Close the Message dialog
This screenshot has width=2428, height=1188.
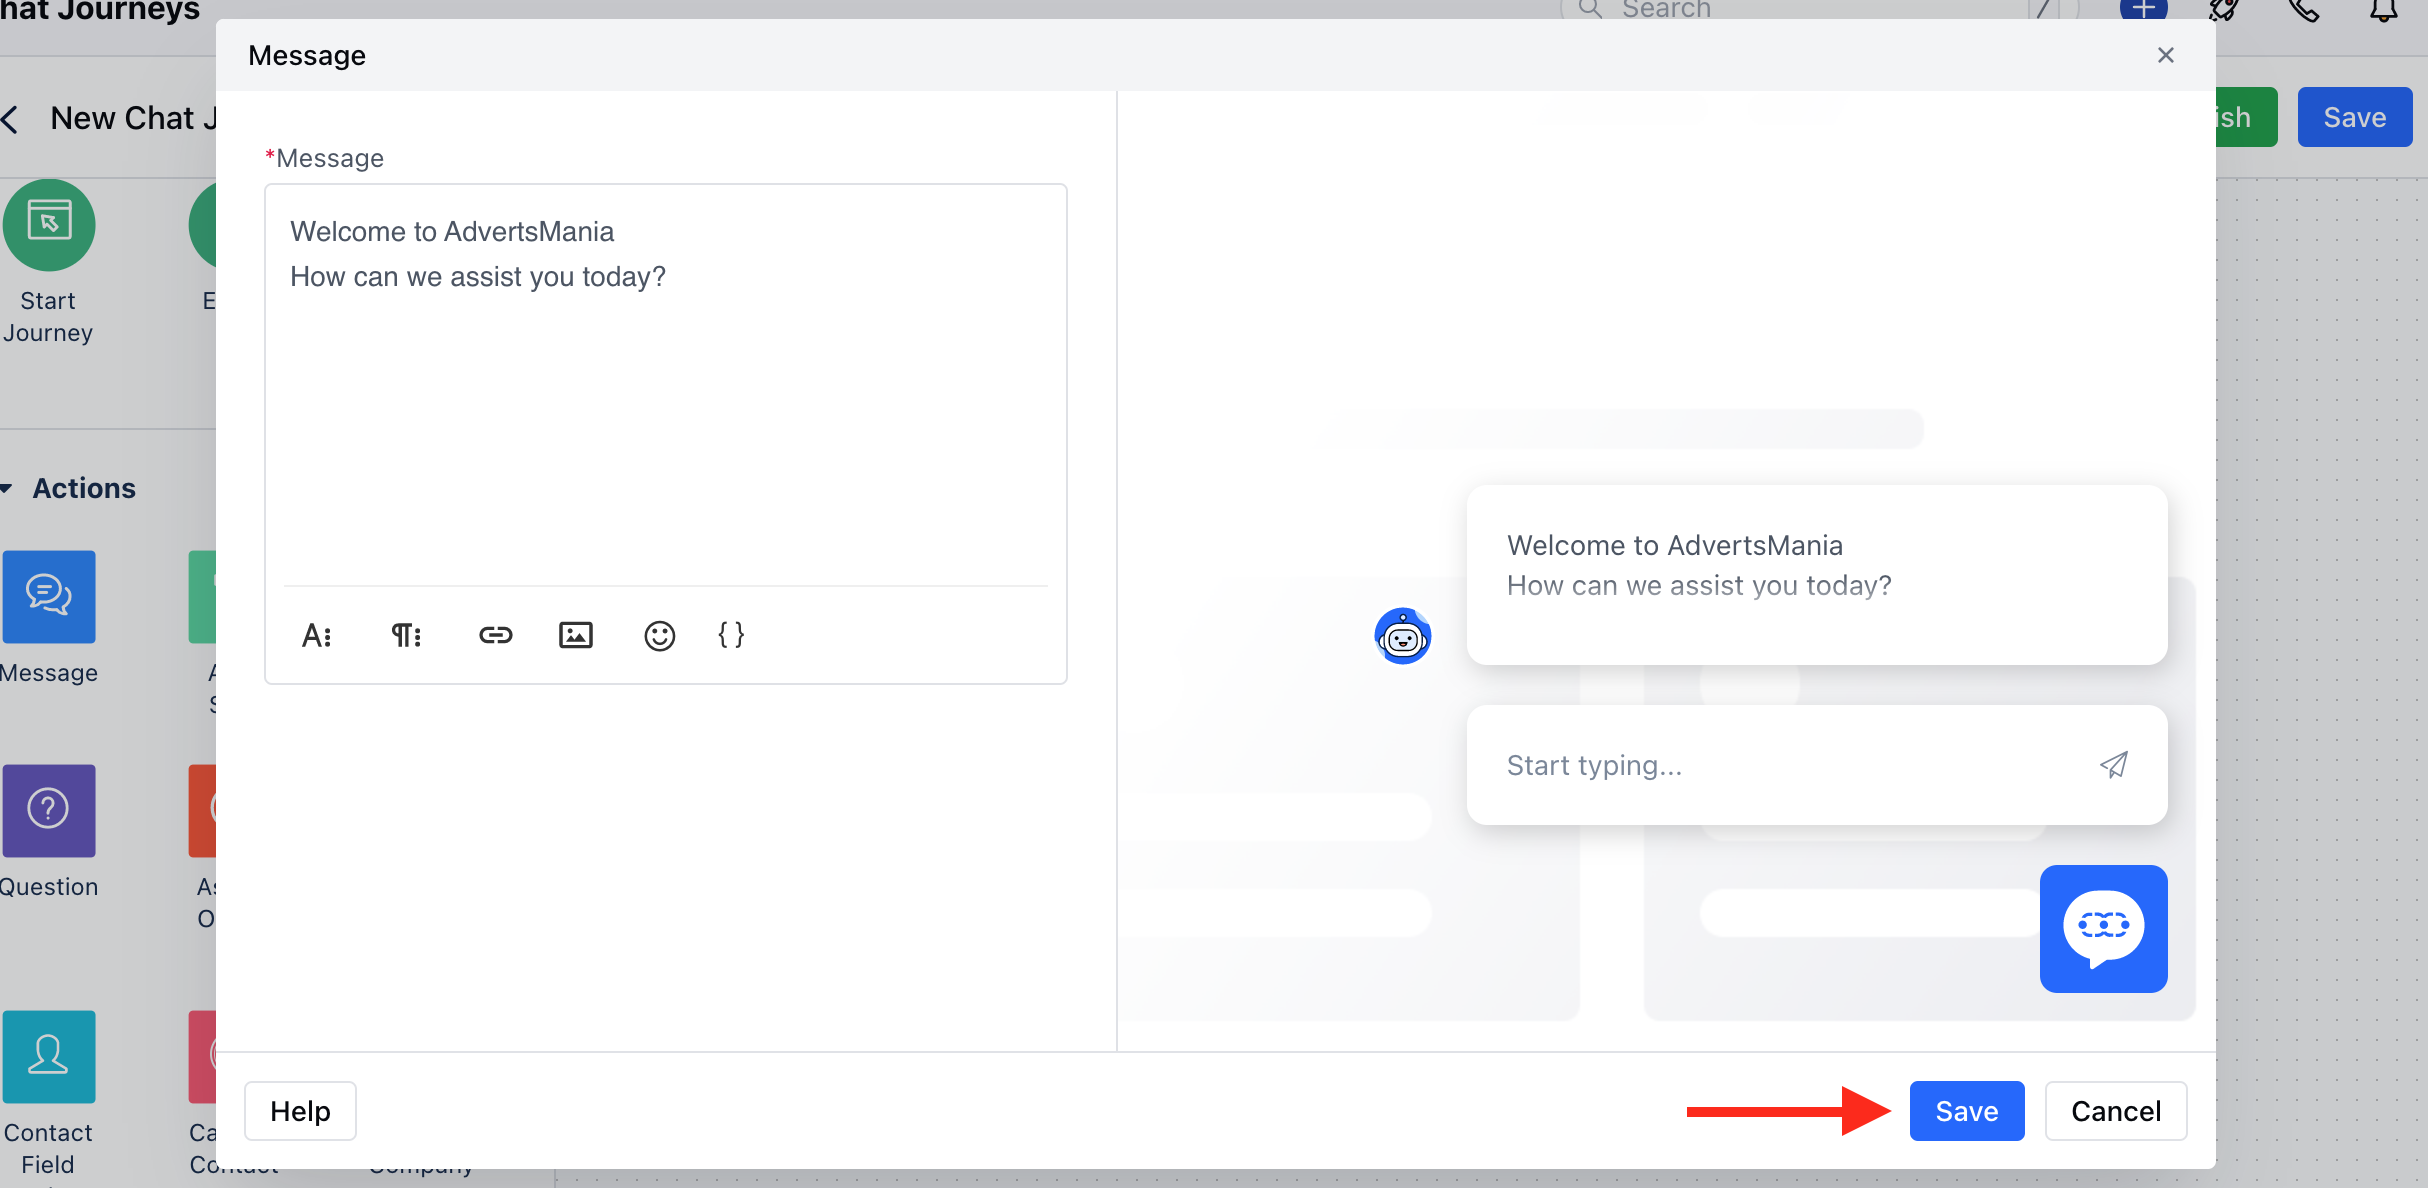[x=2166, y=55]
